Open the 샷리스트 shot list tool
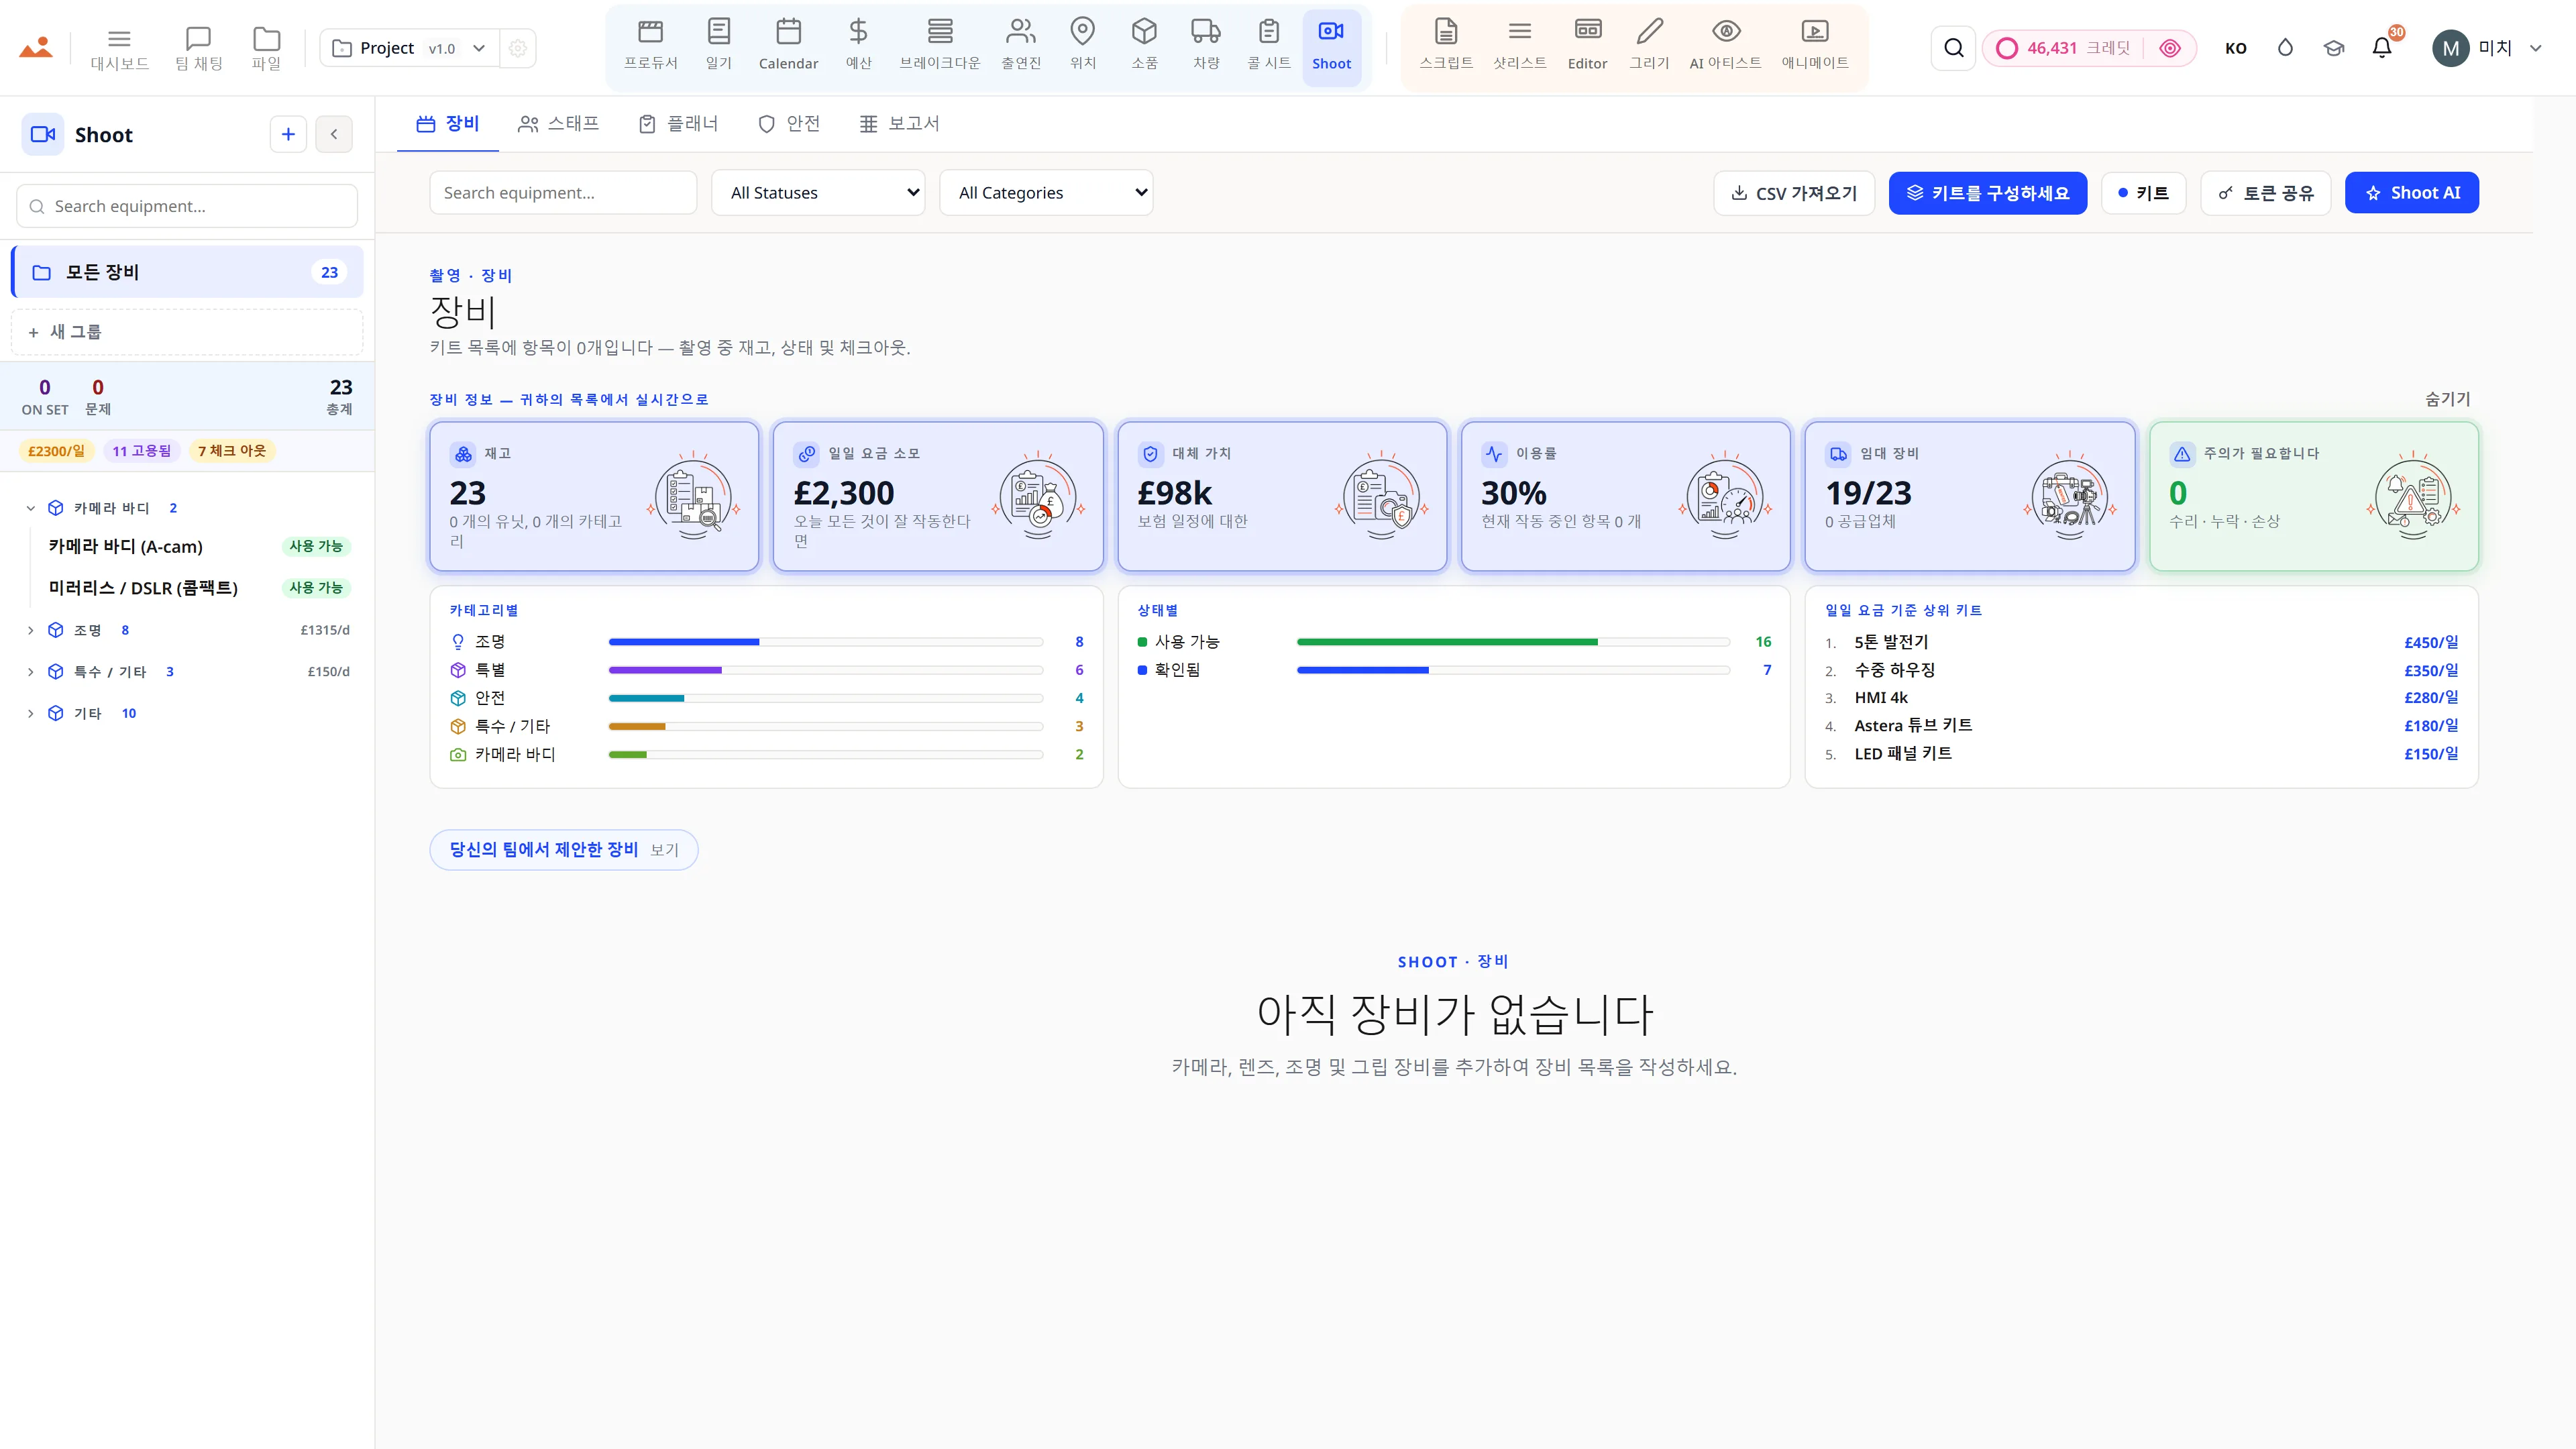This screenshot has height=1449, width=2576. pyautogui.click(x=1520, y=47)
